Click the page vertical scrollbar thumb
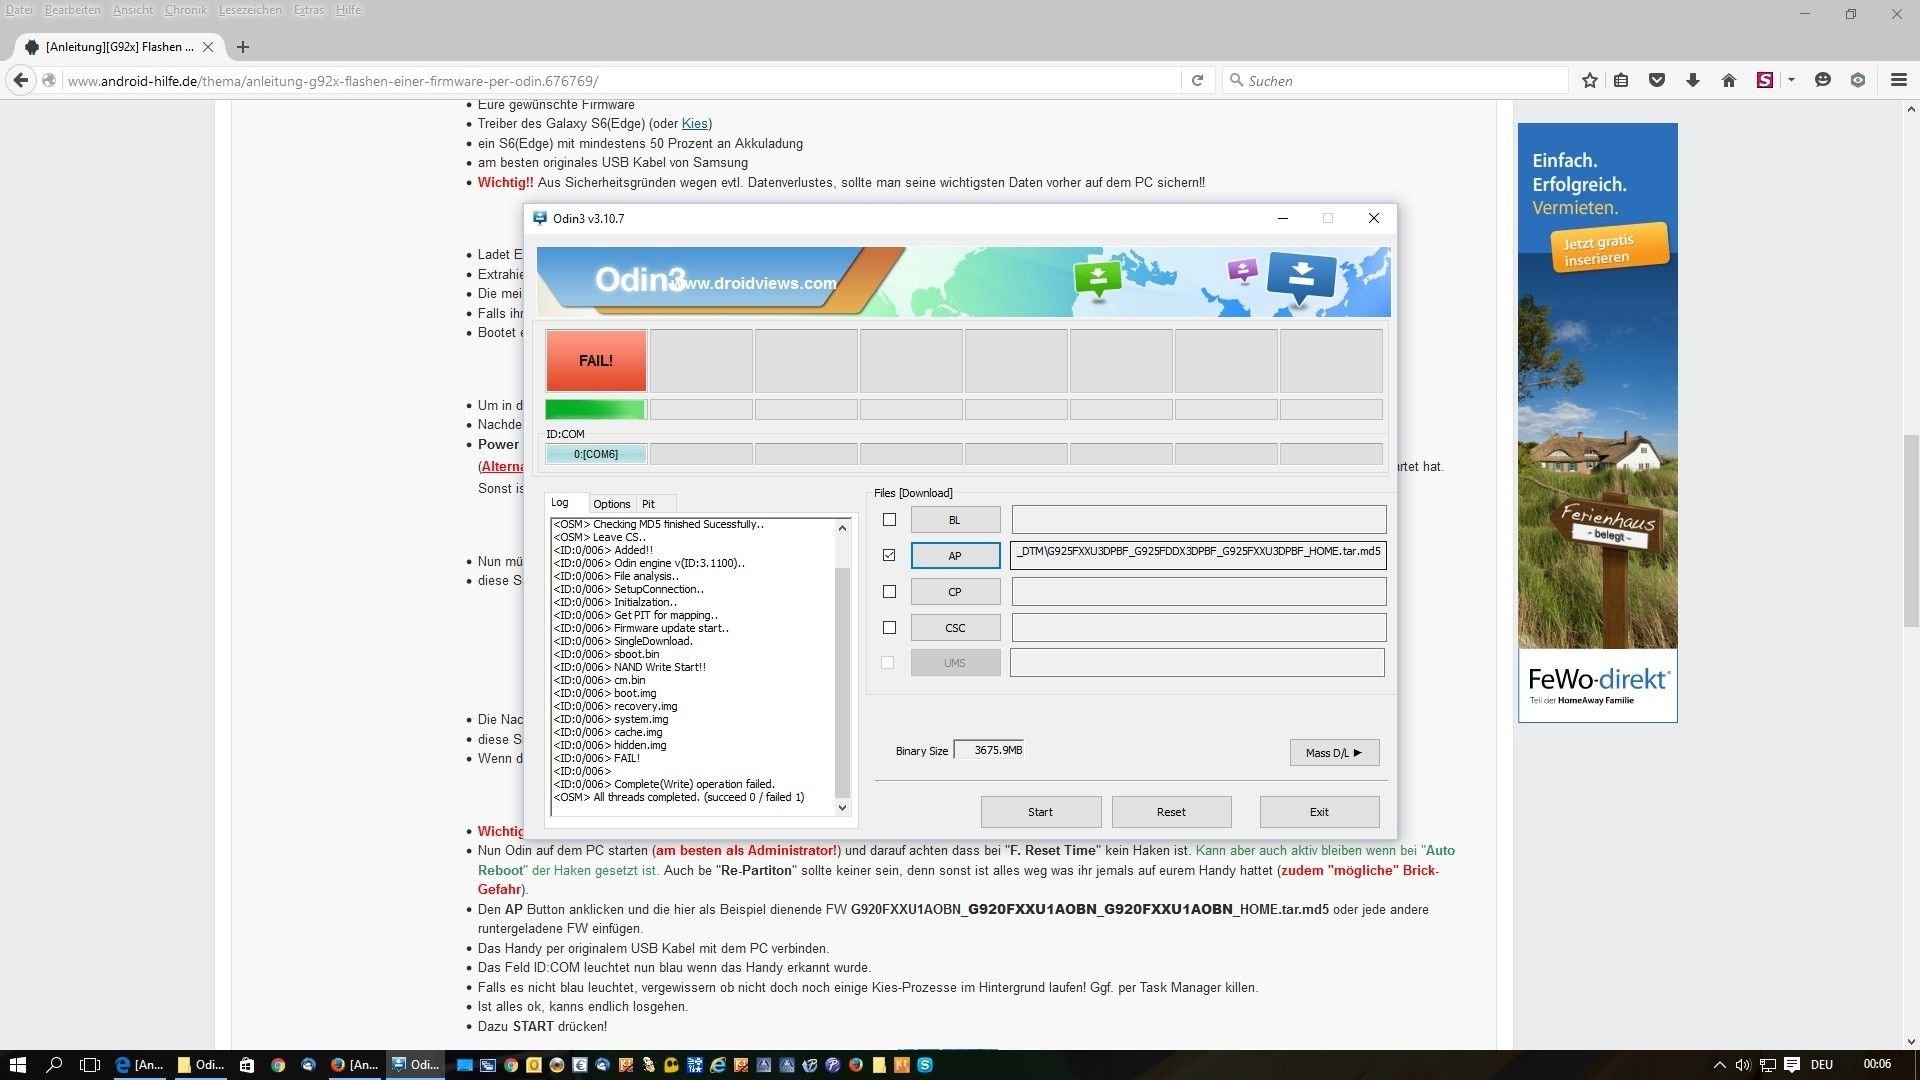This screenshot has width=1920, height=1080. 1911,531
